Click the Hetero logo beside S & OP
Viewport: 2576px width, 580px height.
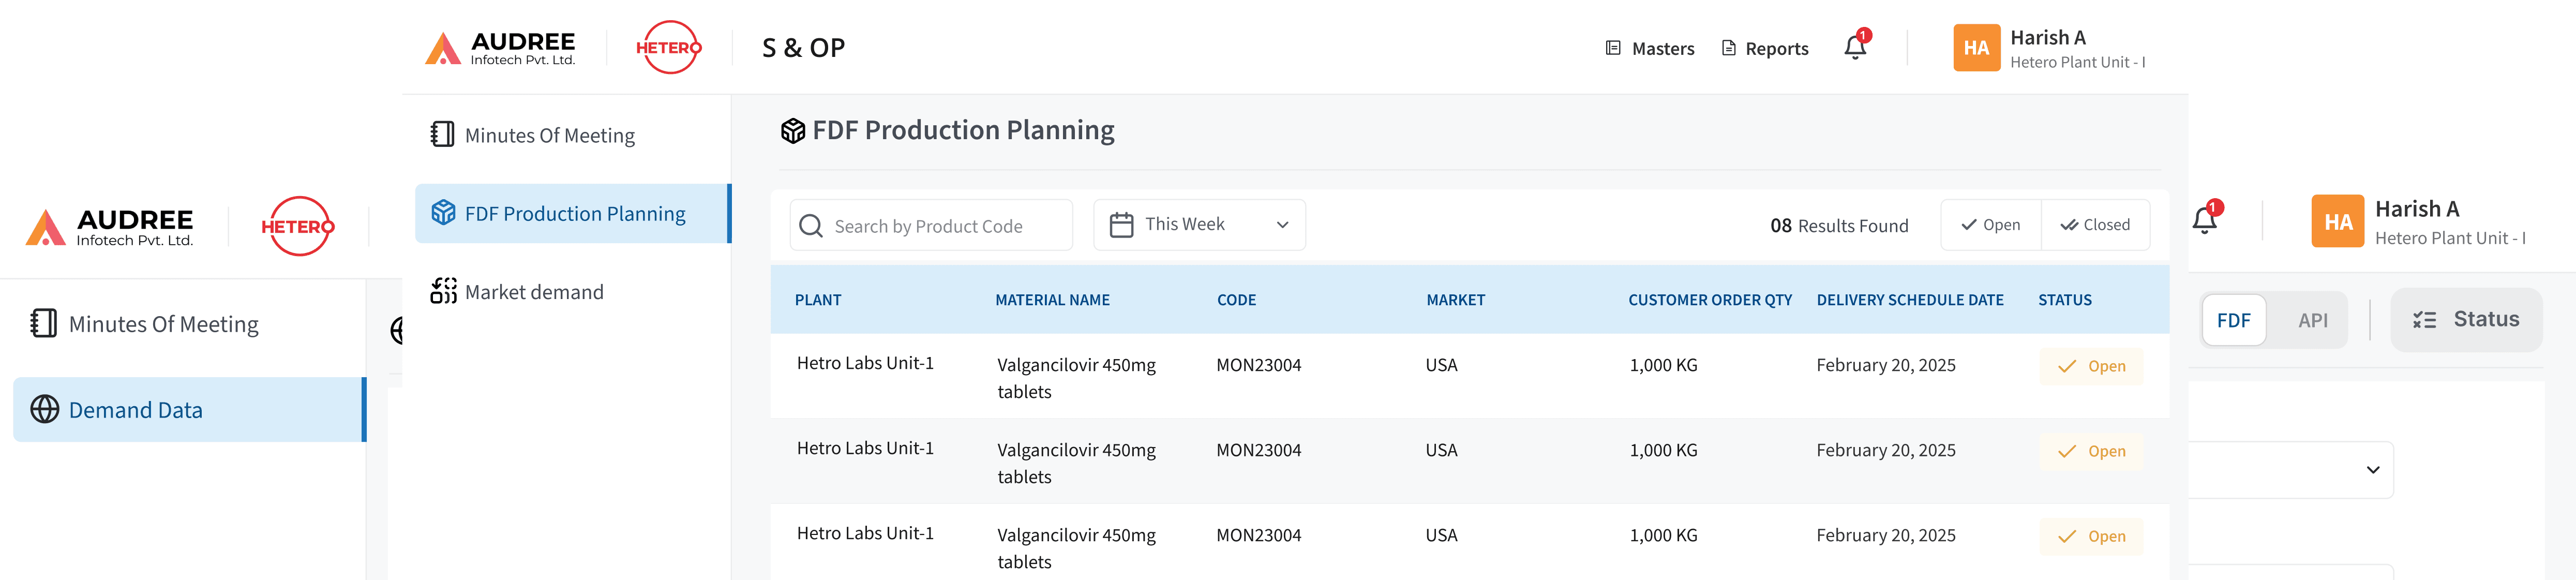point(668,47)
